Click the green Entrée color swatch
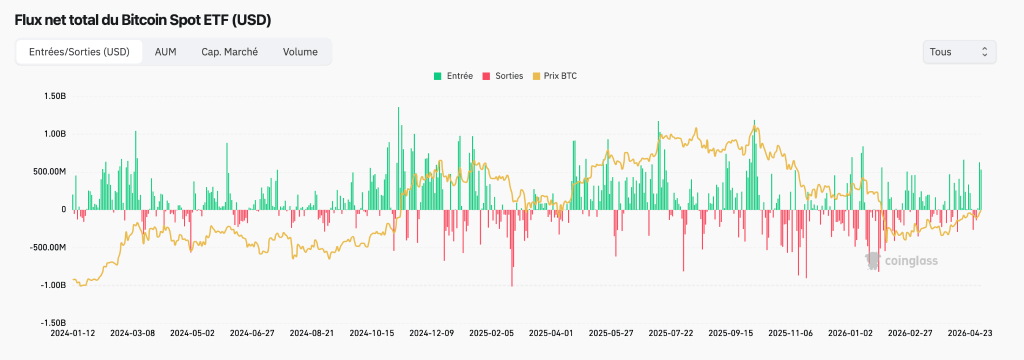This screenshot has width=1024, height=360. pyautogui.click(x=438, y=76)
